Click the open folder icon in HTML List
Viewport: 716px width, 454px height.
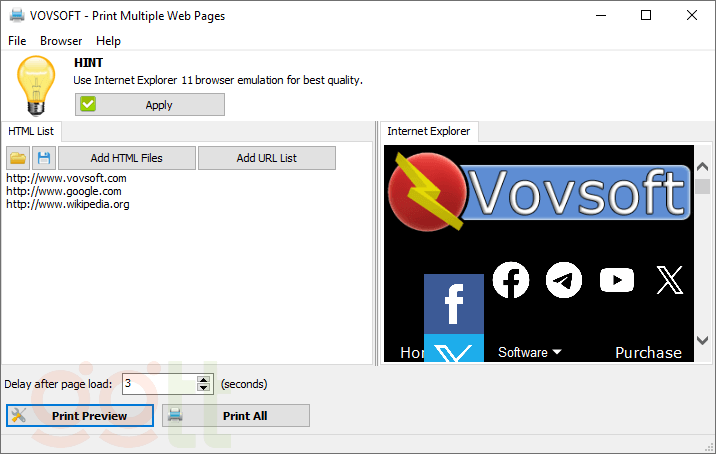(x=18, y=158)
